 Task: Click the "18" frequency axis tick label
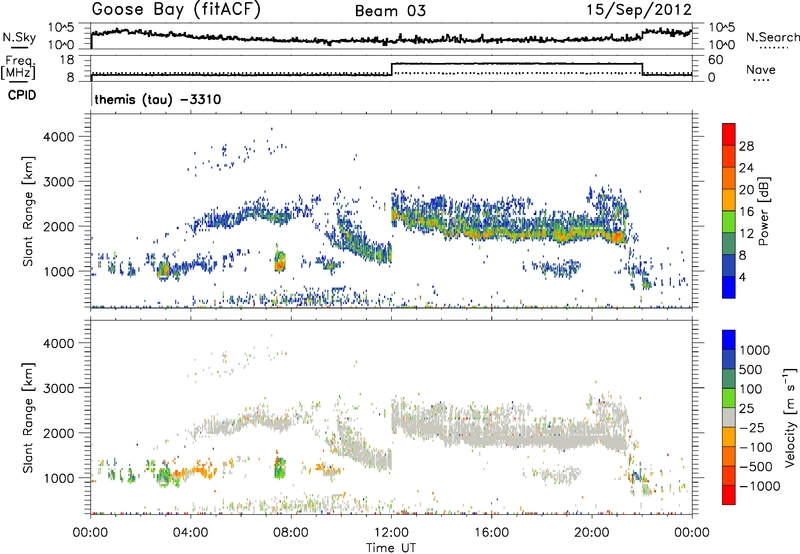coord(67,60)
